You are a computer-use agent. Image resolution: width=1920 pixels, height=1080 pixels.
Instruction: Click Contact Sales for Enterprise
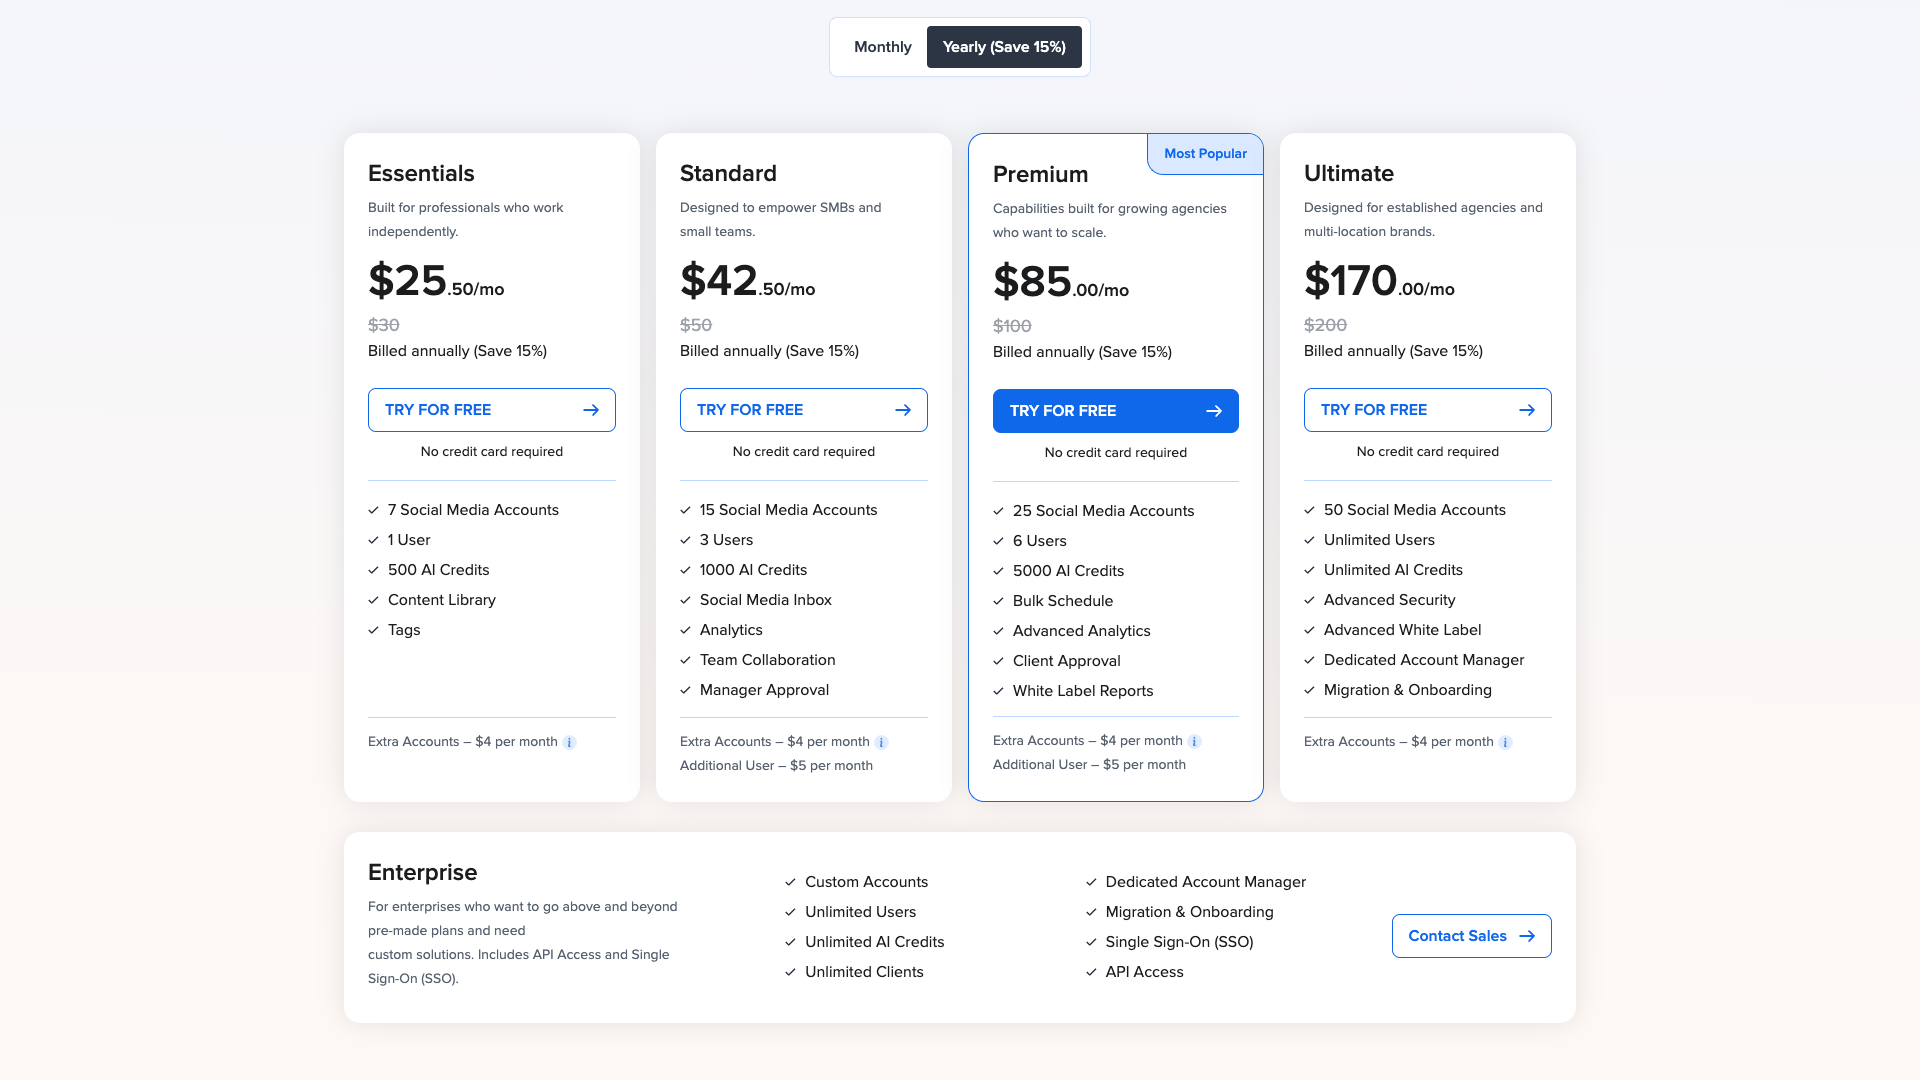(x=1471, y=936)
